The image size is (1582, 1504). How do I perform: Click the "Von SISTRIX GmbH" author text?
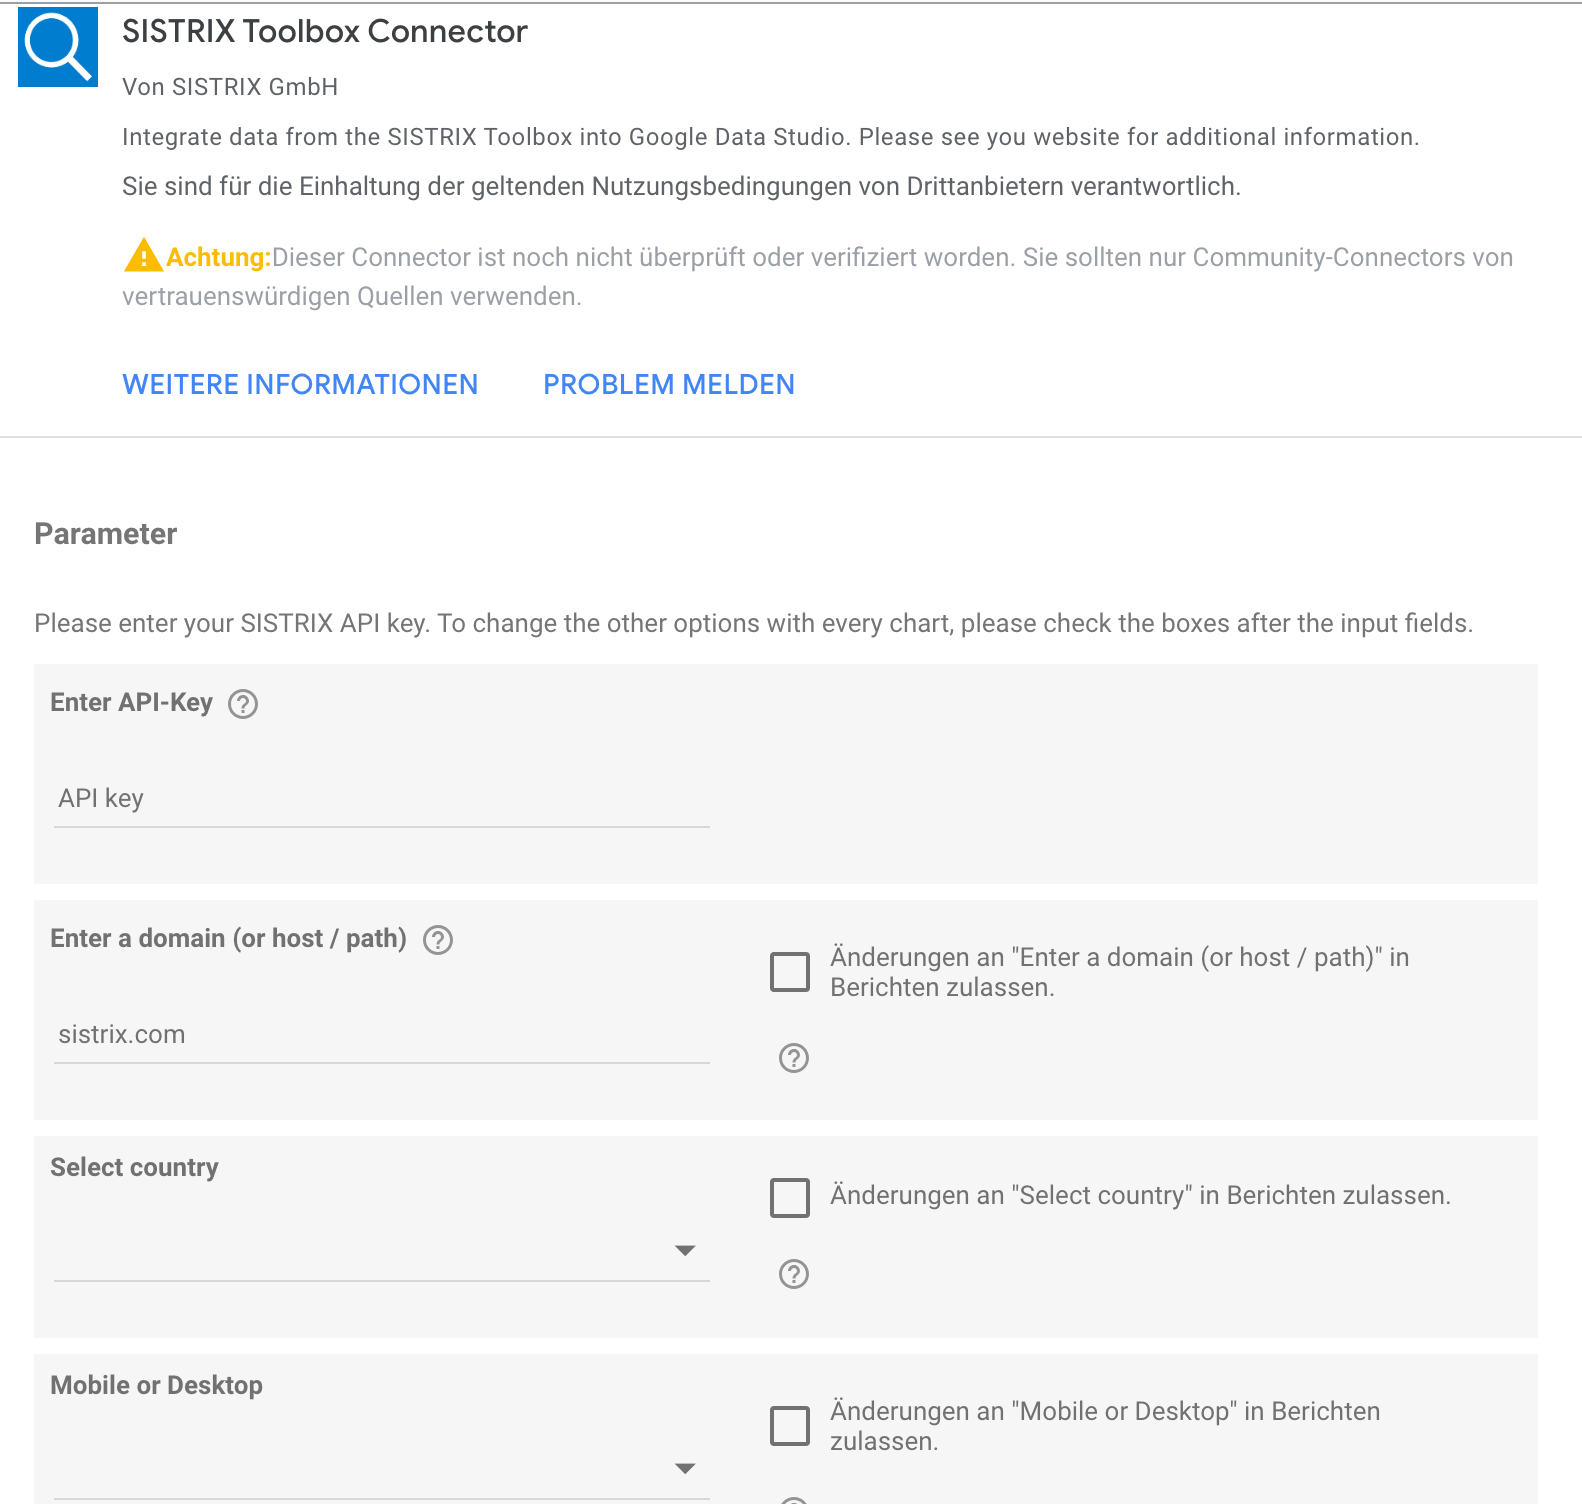230,87
